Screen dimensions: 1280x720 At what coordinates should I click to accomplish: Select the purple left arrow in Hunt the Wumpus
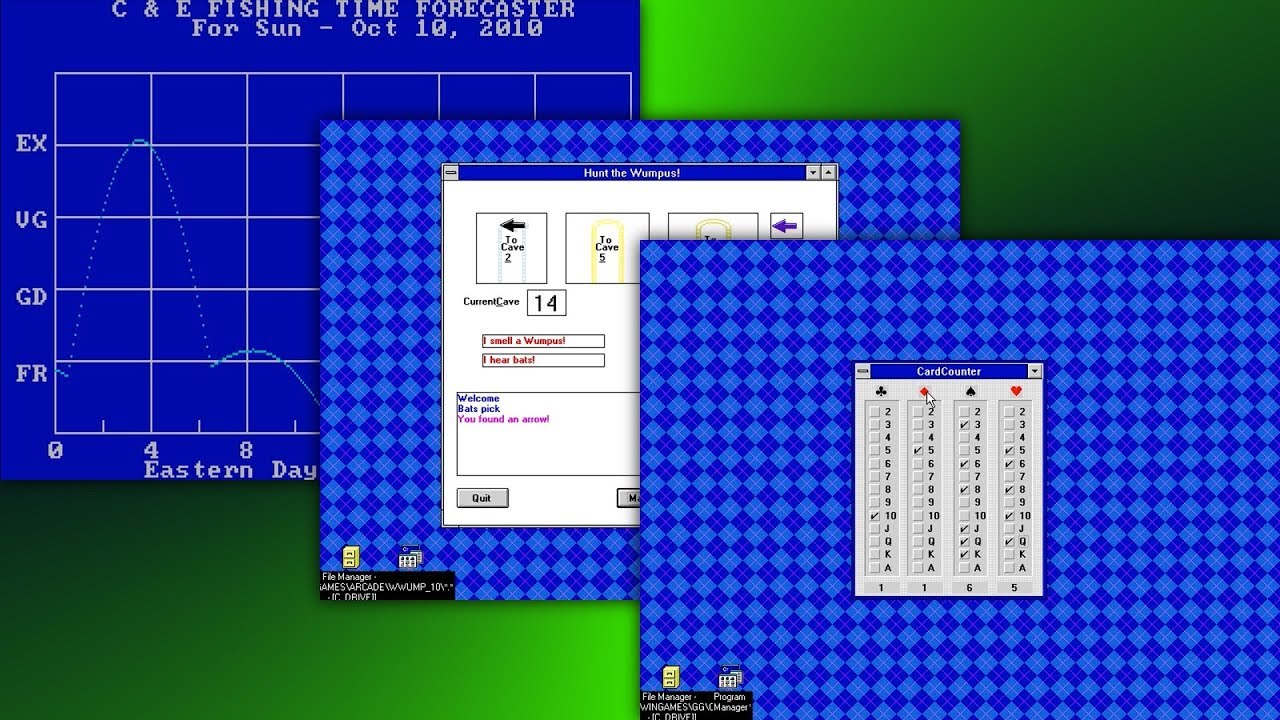[x=786, y=226]
